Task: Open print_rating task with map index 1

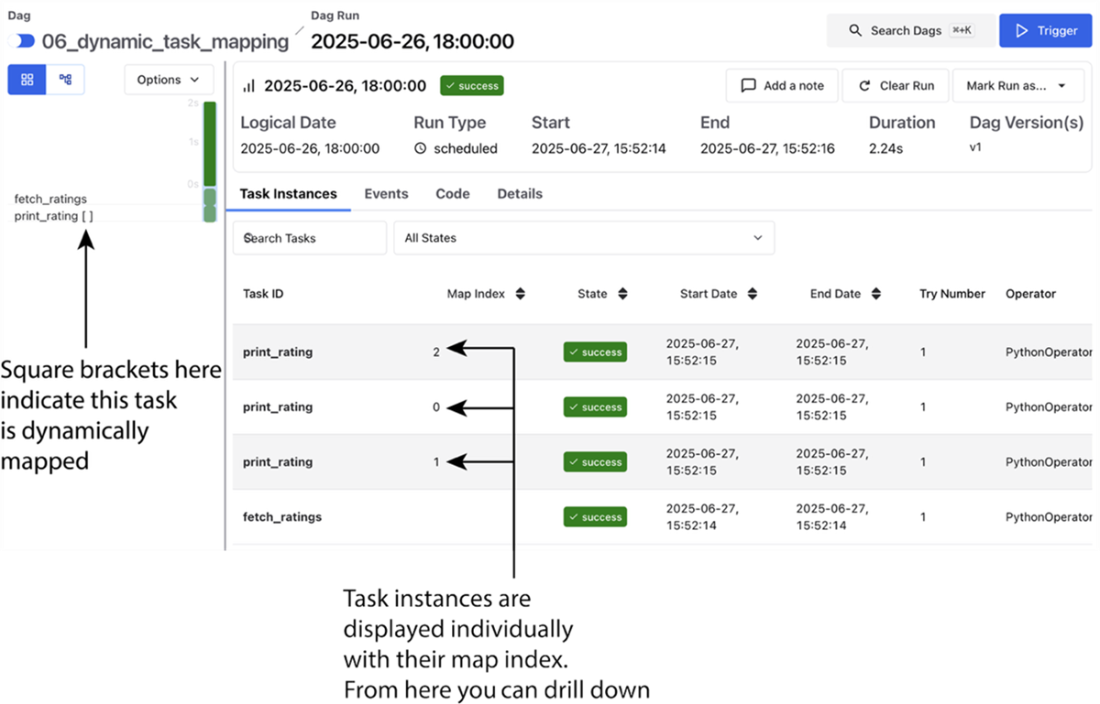Action: 278,462
